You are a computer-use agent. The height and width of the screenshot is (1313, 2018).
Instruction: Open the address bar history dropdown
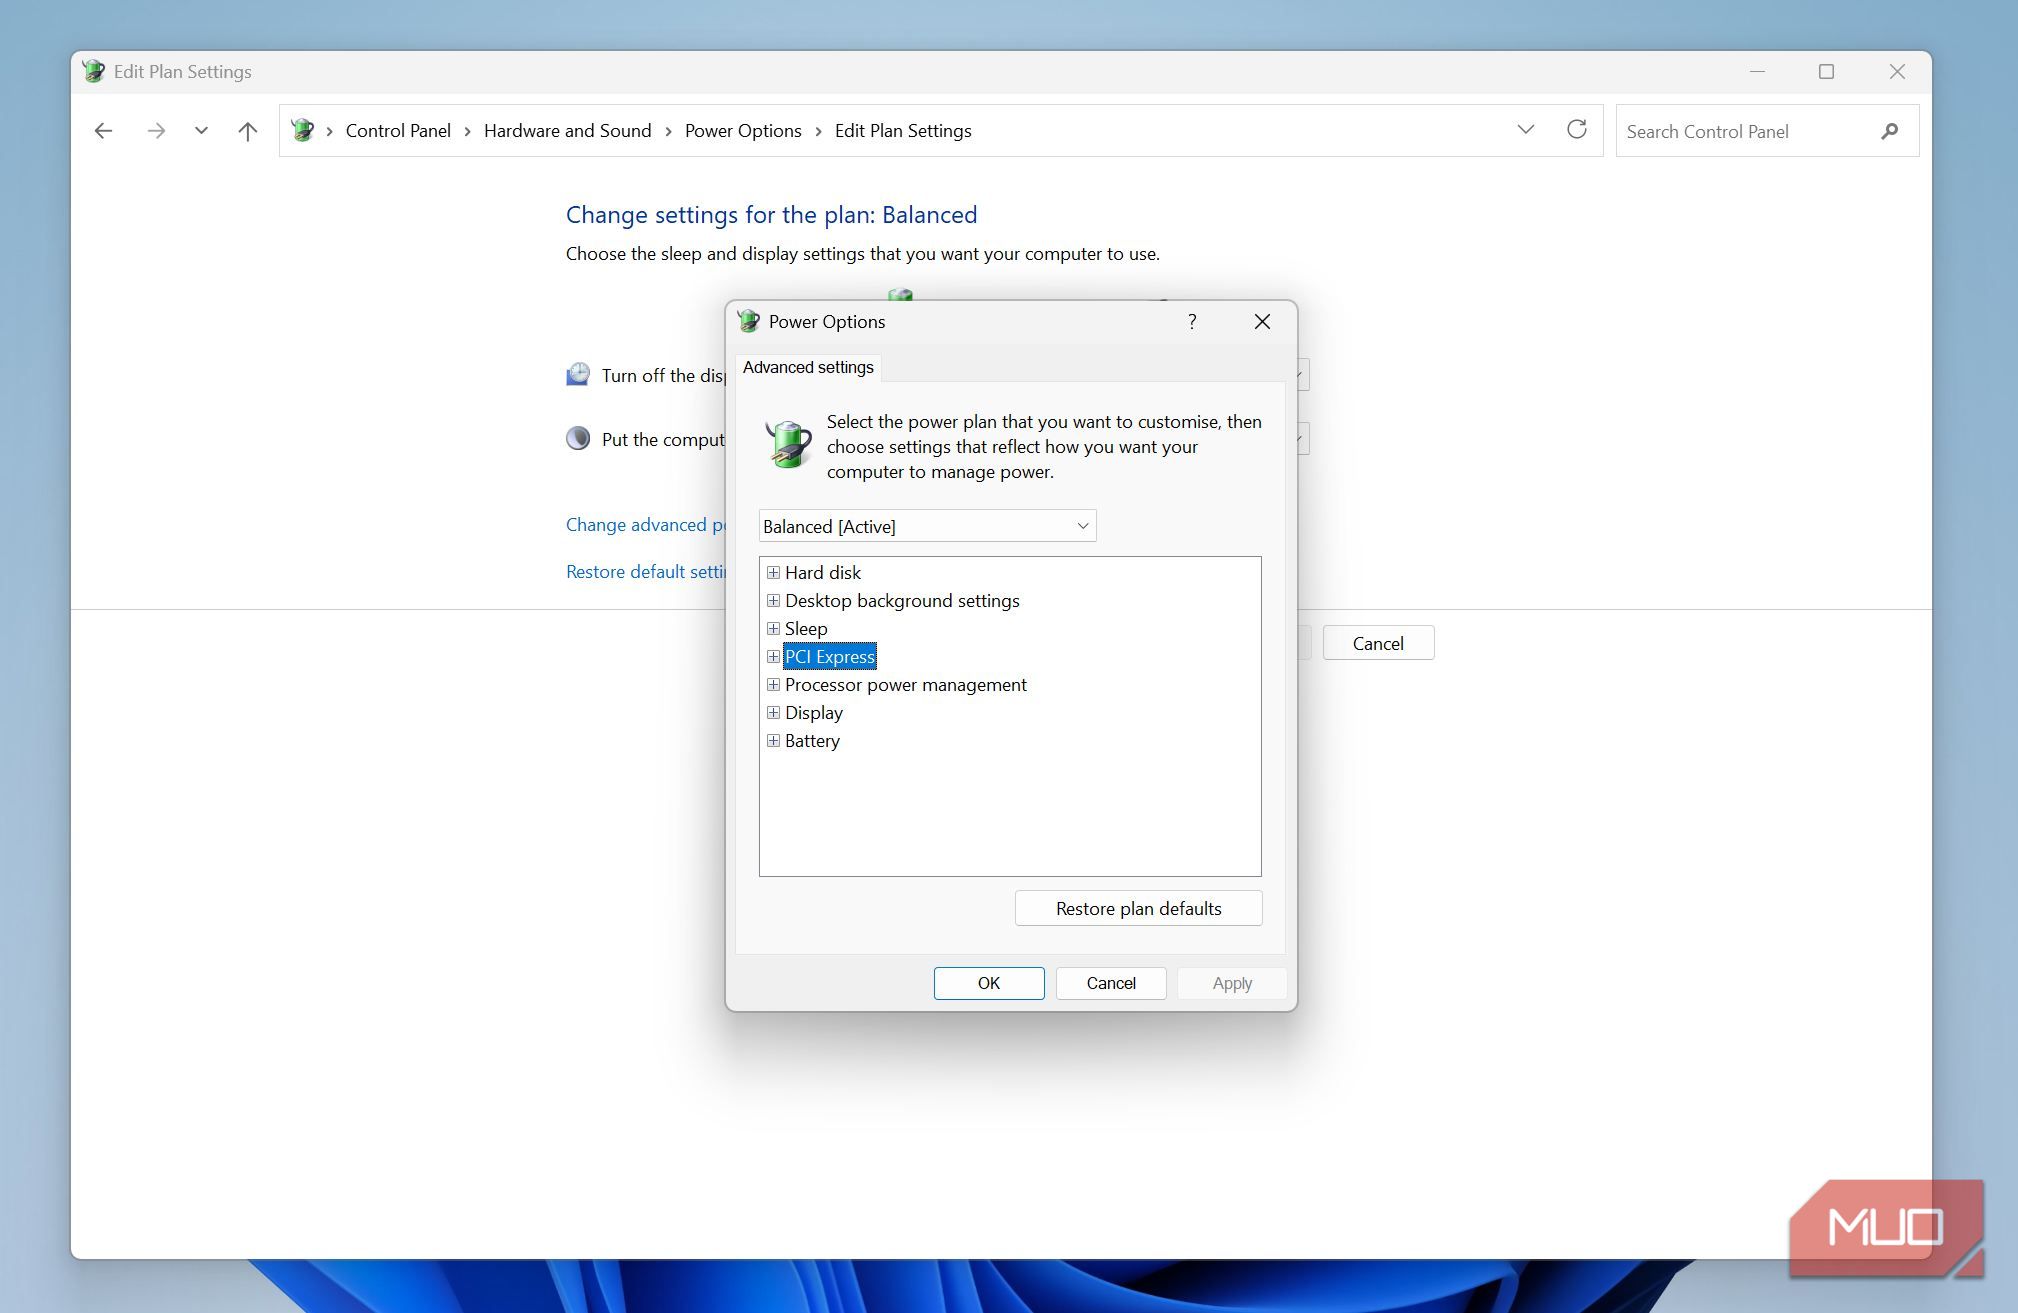[1525, 130]
